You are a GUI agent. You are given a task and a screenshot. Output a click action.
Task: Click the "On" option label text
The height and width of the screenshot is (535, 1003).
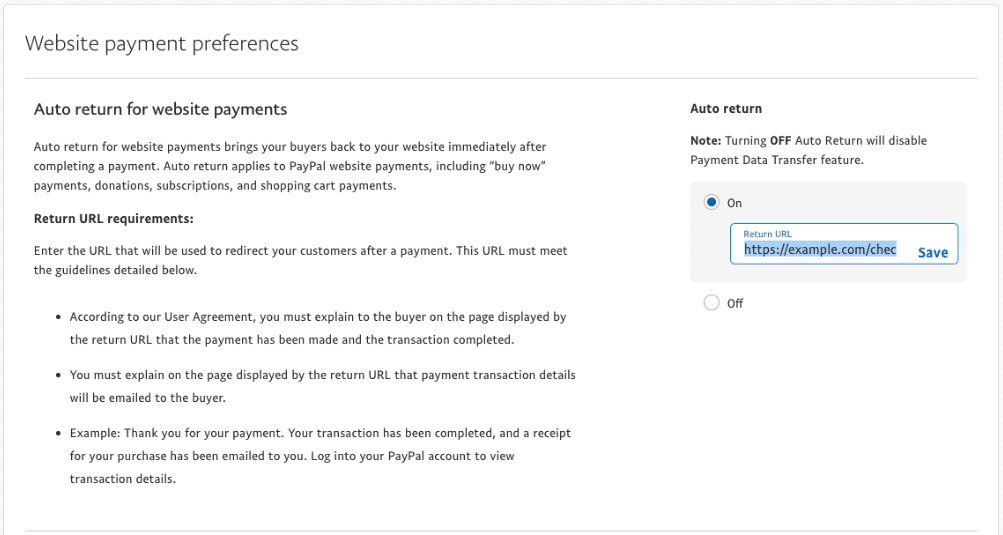tap(735, 203)
